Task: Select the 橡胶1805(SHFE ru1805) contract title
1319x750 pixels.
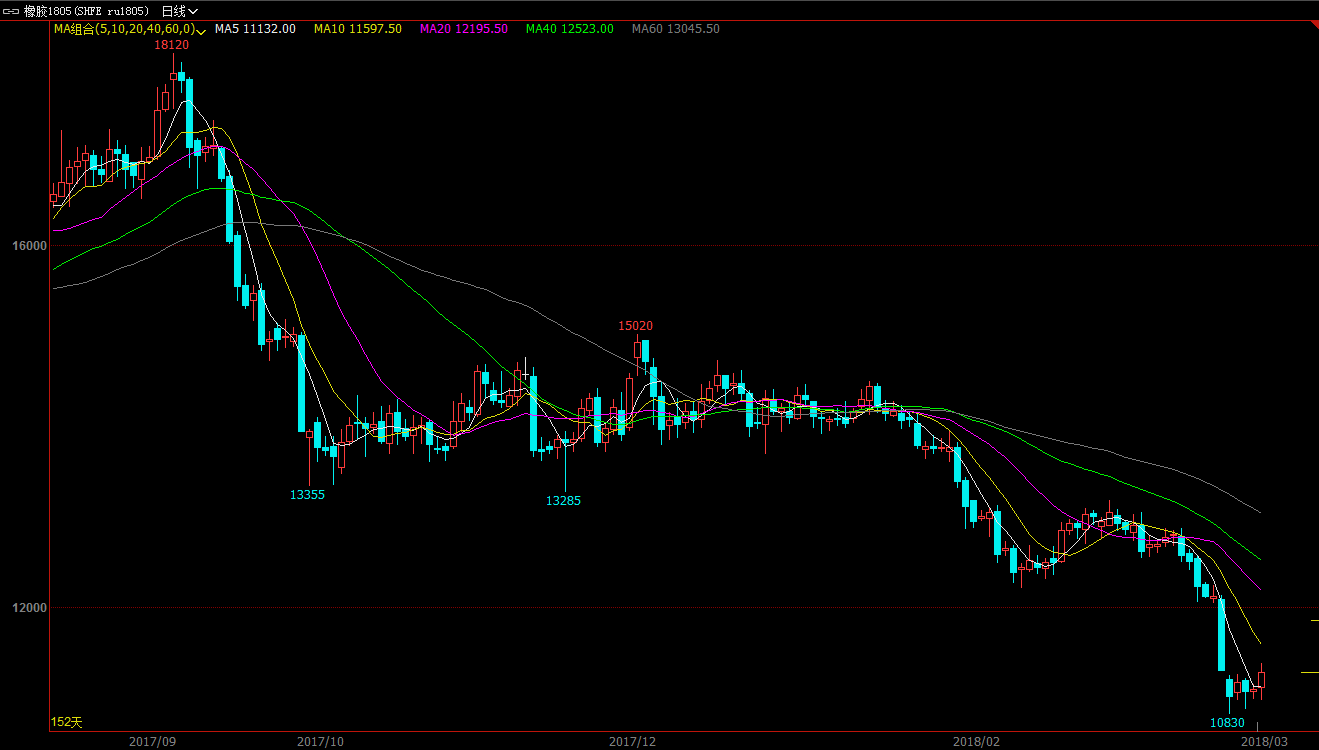Action: tap(85, 10)
